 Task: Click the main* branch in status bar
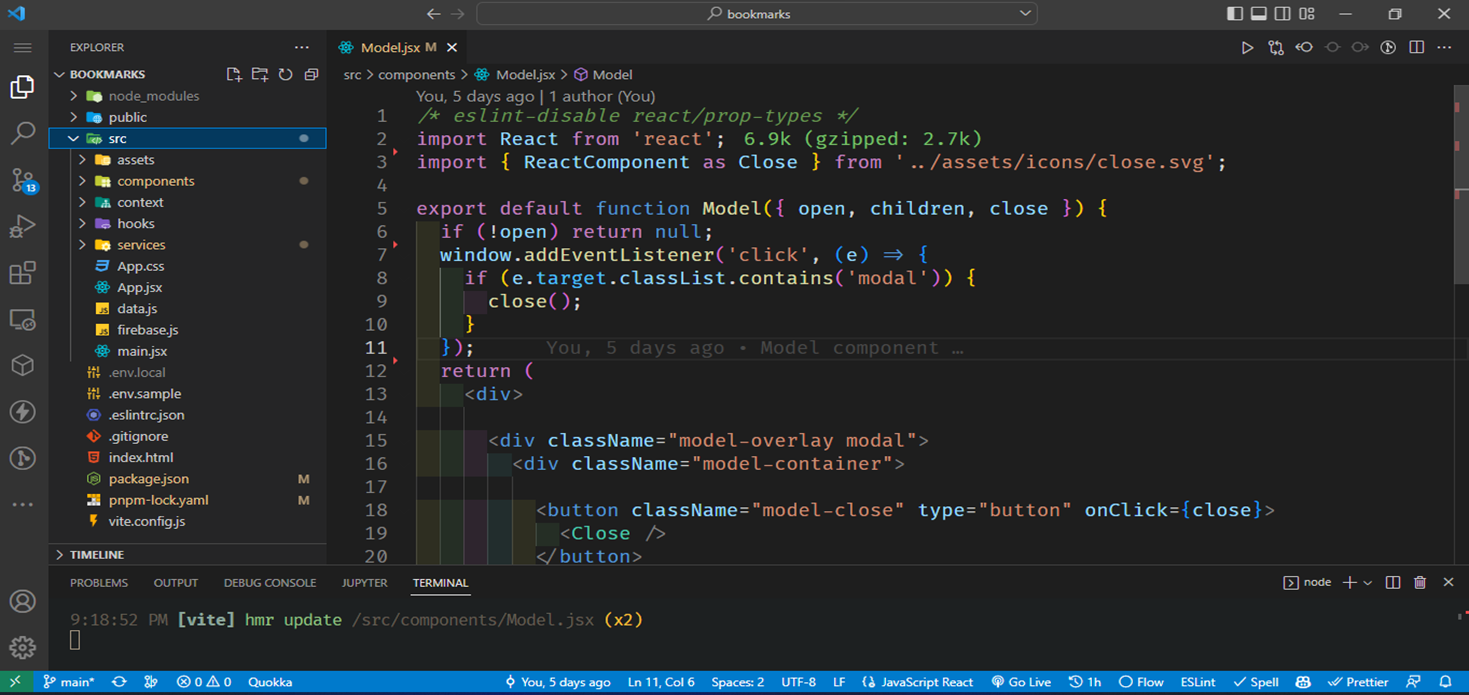pyautogui.click(x=68, y=682)
